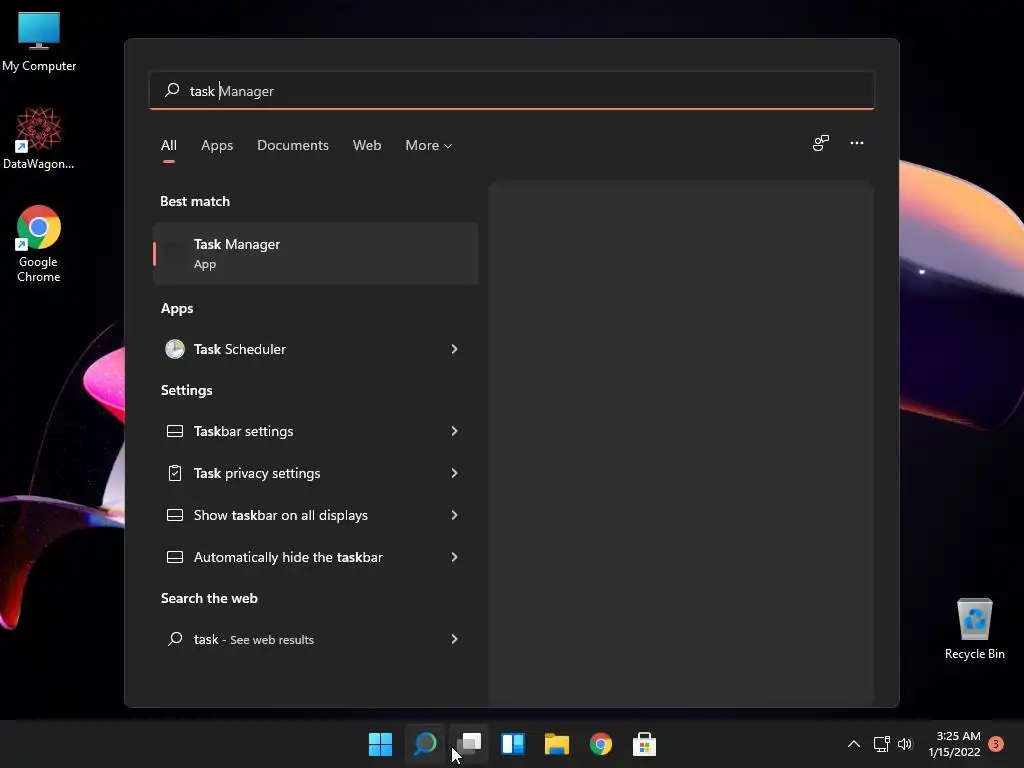Launch Chrome from the taskbar
This screenshot has height=768, width=1024.
601,744
